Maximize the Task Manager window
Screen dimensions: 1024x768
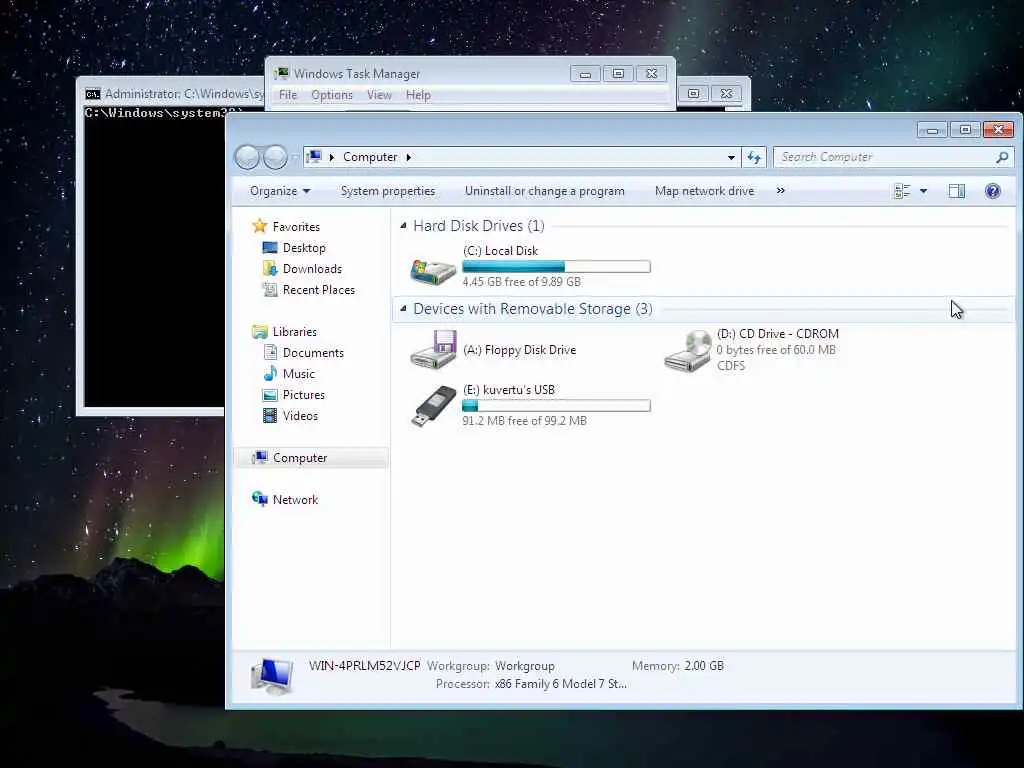pyautogui.click(x=618, y=74)
